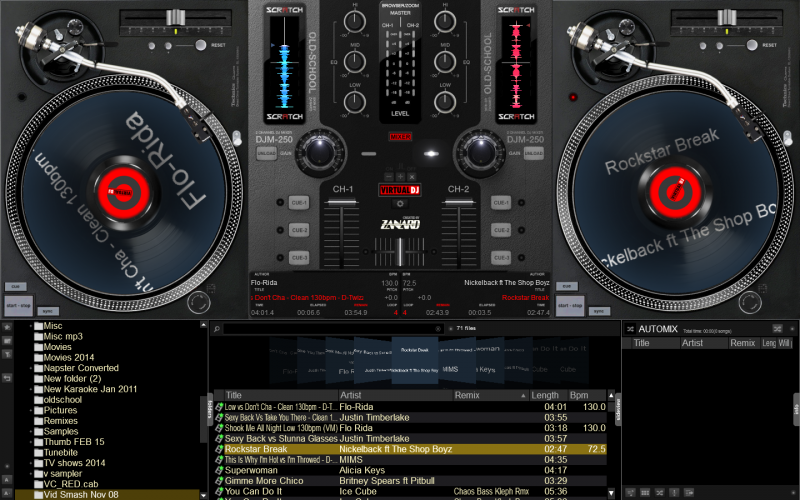
Task: Trigger CUE-1 on the right deck
Action: pyautogui.click(x=501, y=203)
